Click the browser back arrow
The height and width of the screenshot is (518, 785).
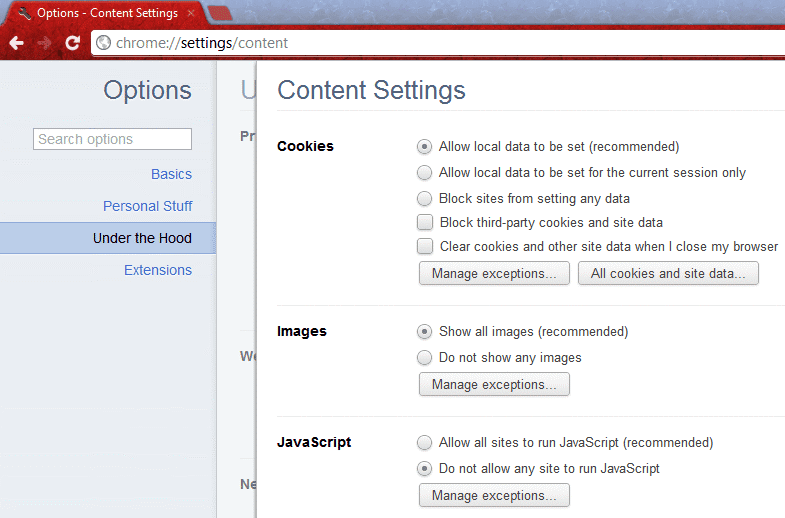tap(17, 43)
